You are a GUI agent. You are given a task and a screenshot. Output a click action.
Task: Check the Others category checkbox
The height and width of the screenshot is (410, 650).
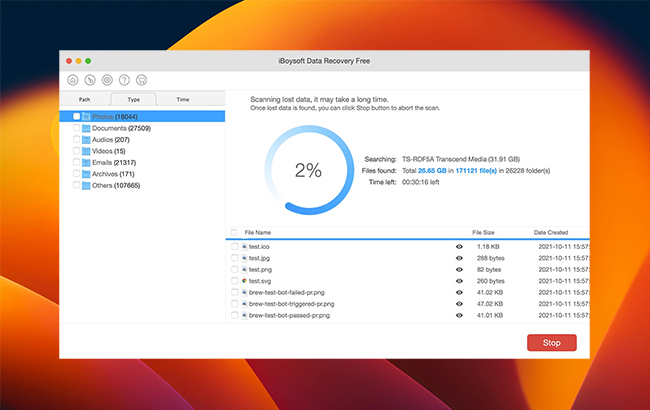click(76, 185)
